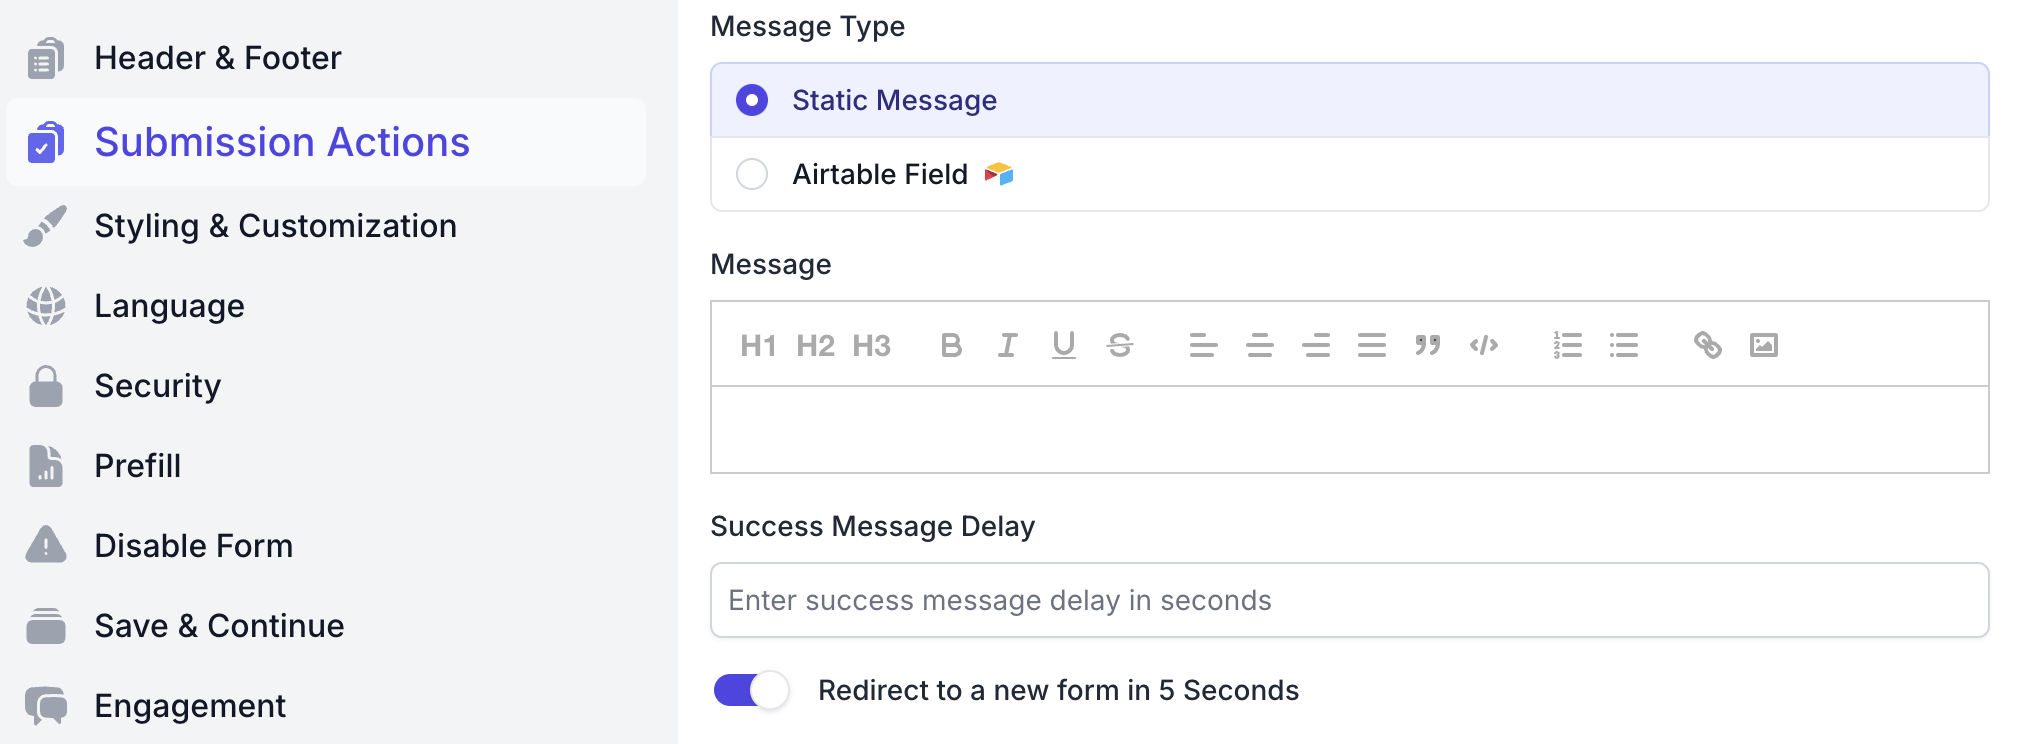This screenshot has height=744, width=2022.
Task: Center-align the message text
Action: (1260, 346)
